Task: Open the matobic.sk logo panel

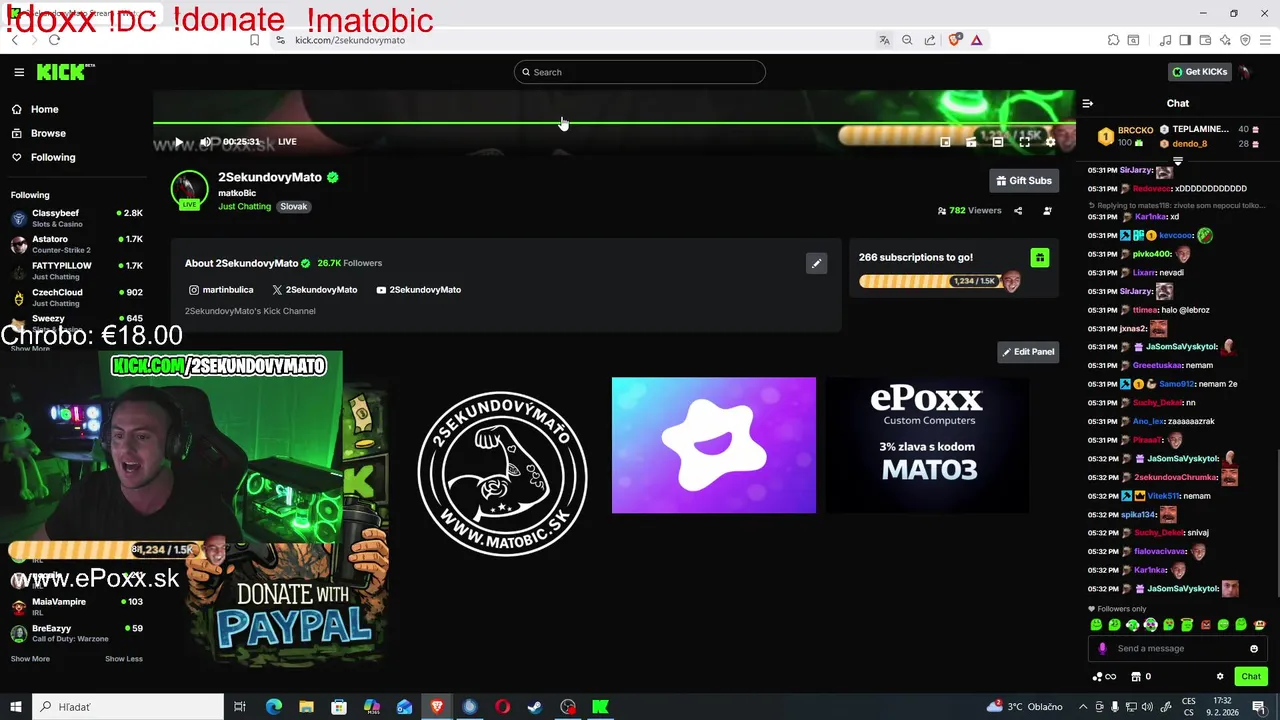Action: point(502,474)
